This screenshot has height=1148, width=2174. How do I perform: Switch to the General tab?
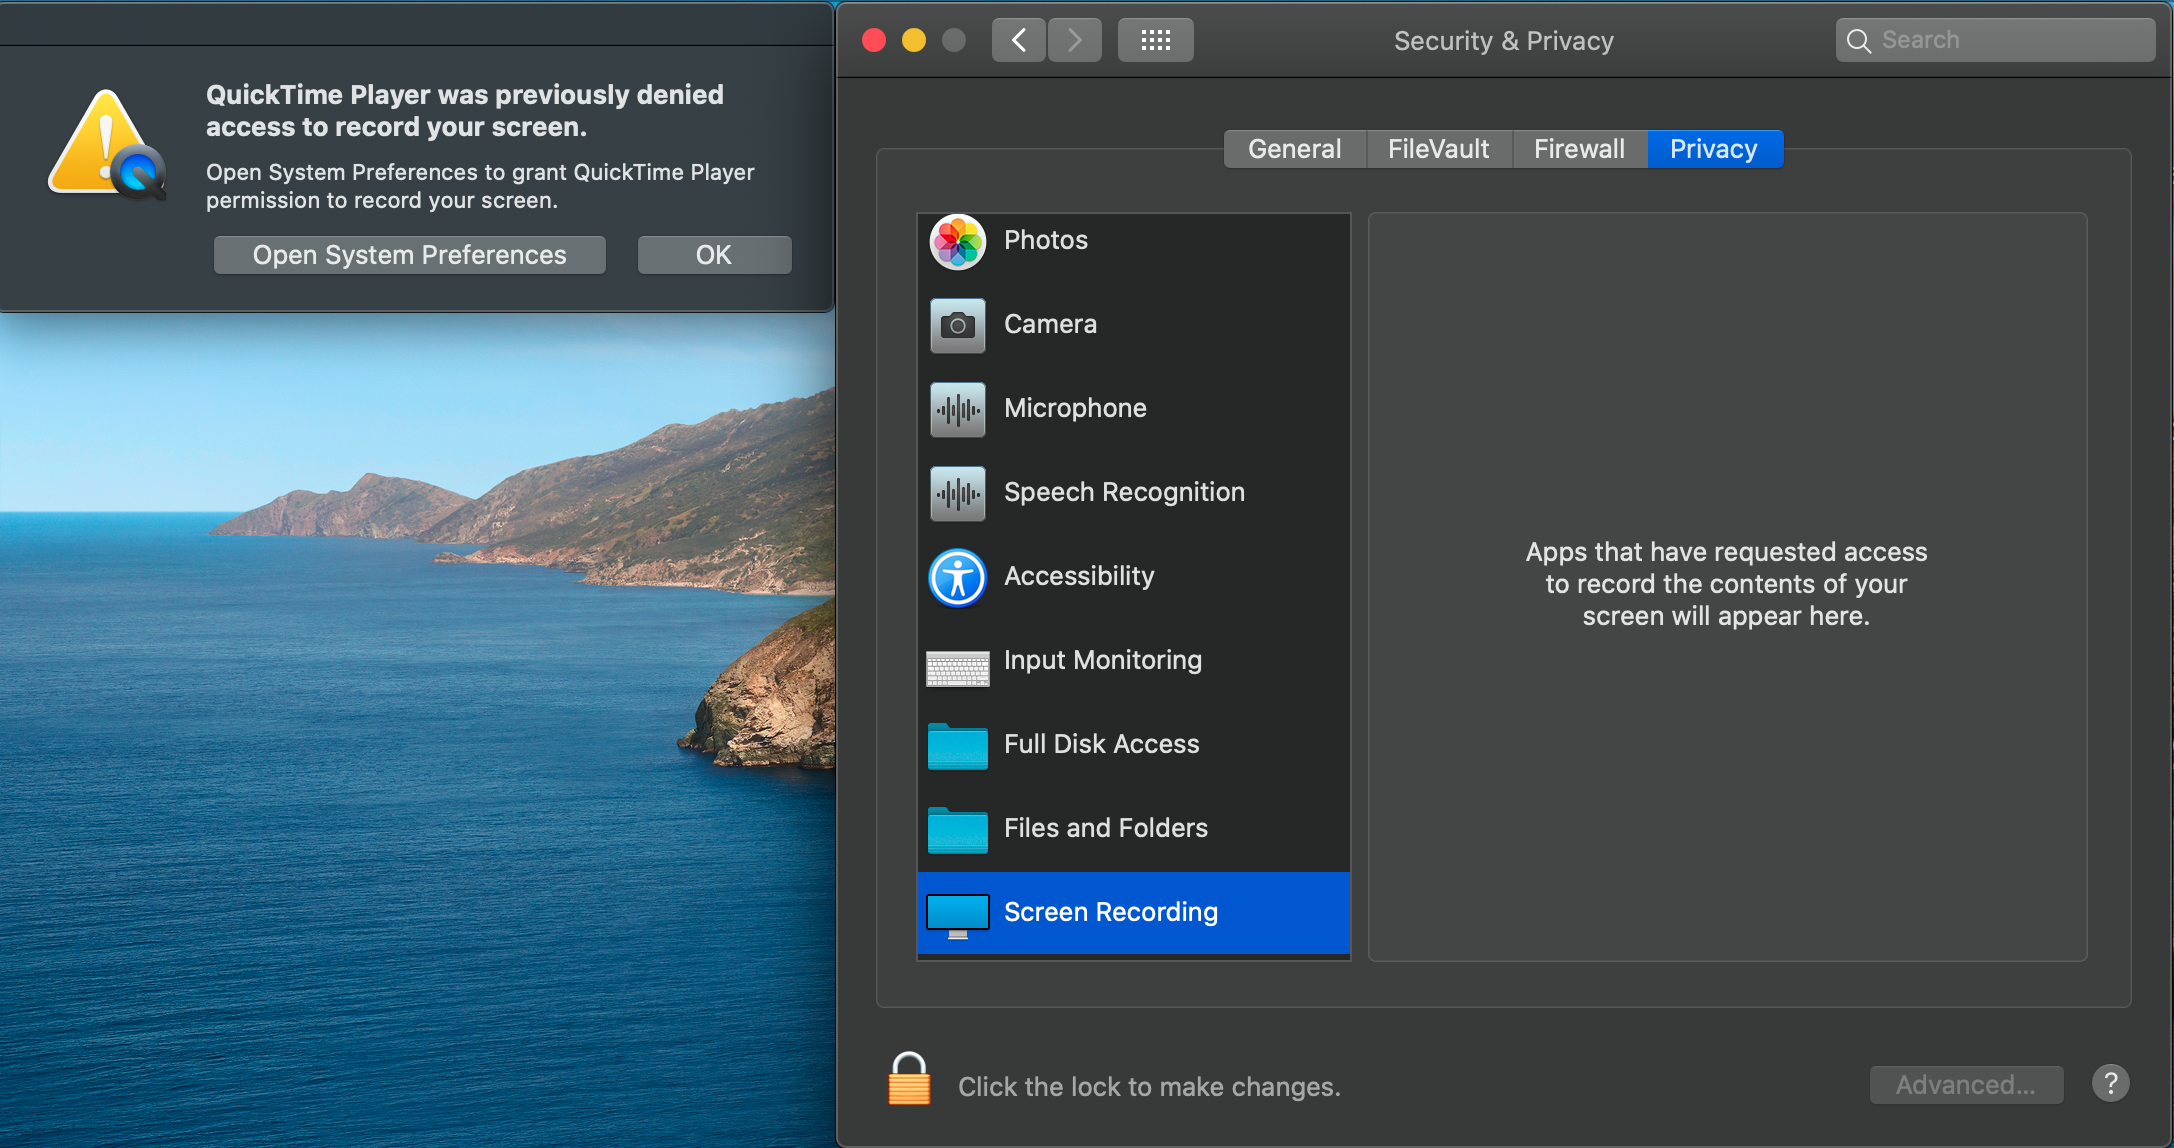pyautogui.click(x=1294, y=149)
